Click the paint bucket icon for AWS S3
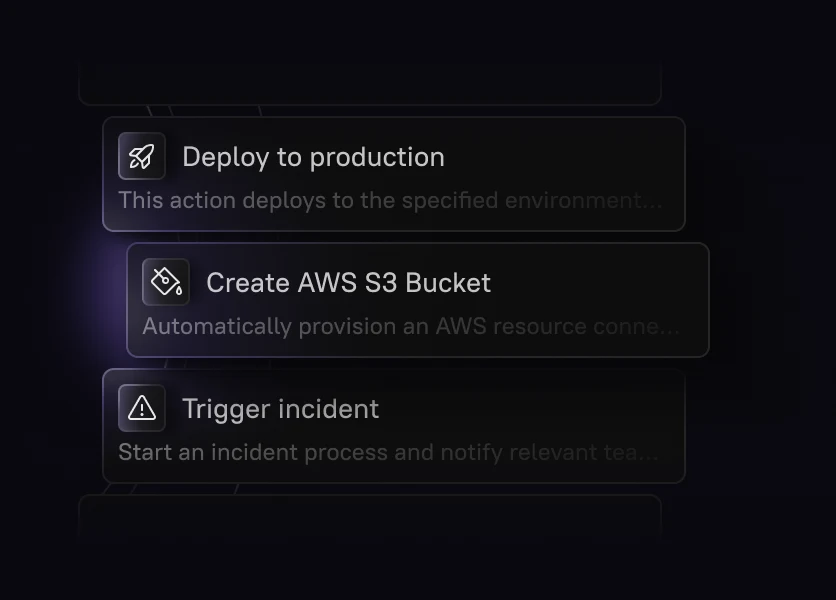Image resolution: width=836 pixels, height=600 pixels. pyautogui.click(x=166, y=282)
